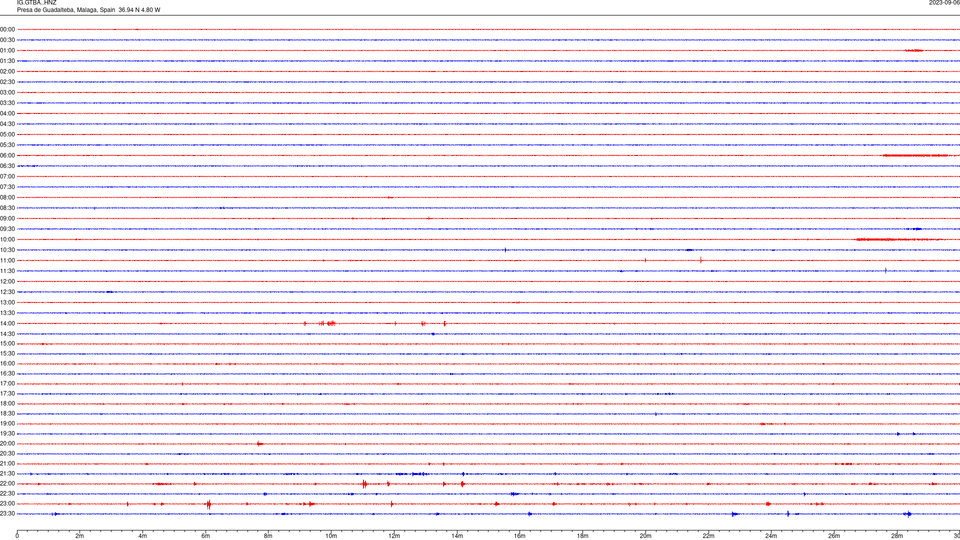Choose the 07:00 time label
Viewport: 960px width, 540px height.
coord(7,176)
